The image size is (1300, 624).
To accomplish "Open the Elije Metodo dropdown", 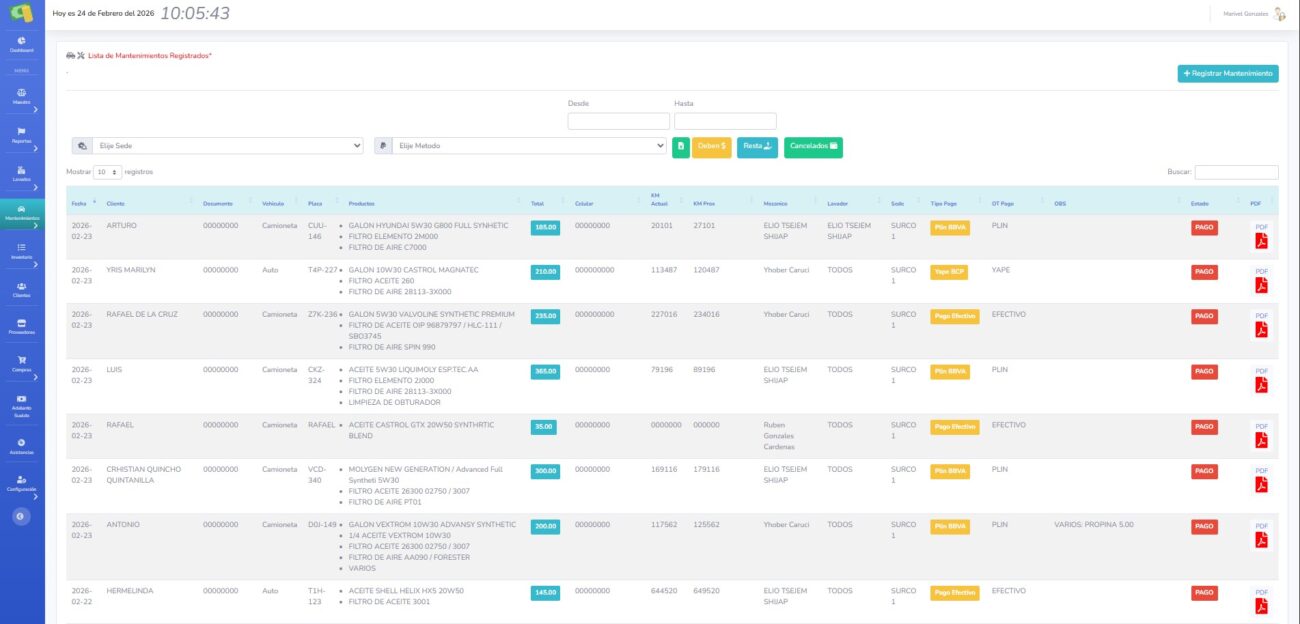I will (x=528, y=146).
